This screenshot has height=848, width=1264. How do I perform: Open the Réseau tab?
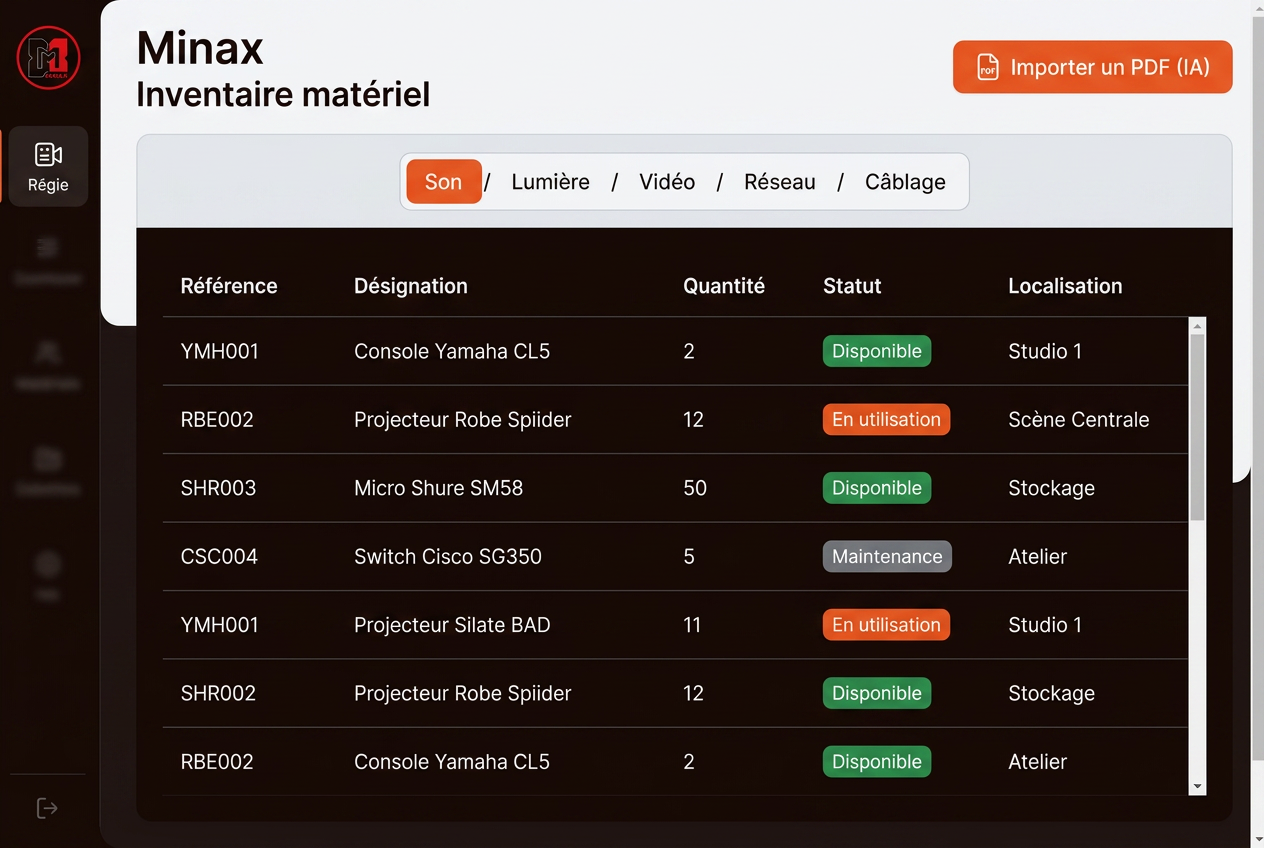780,182
